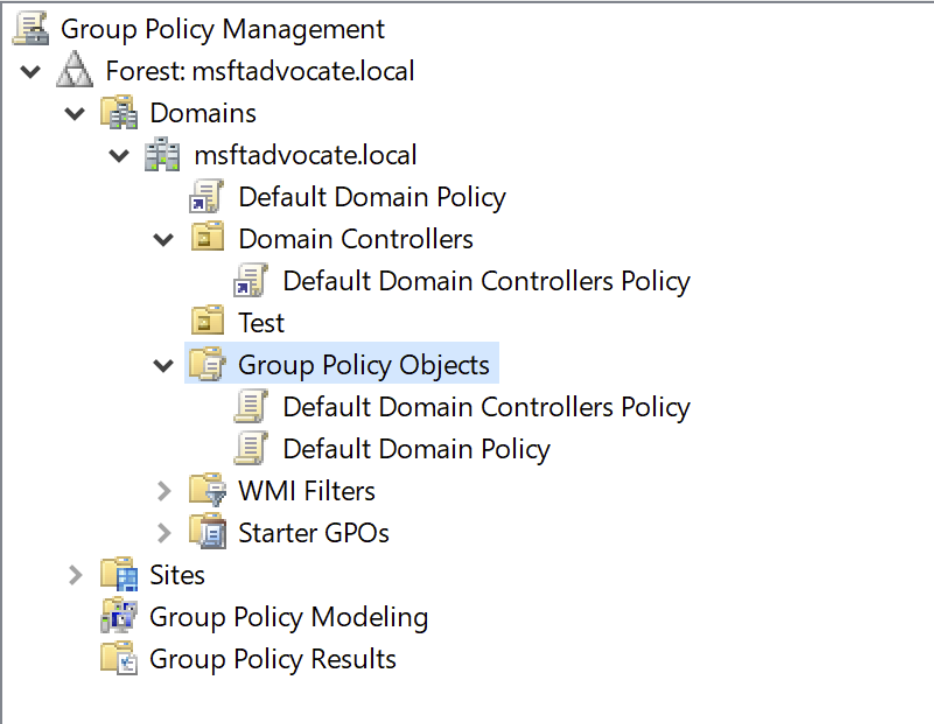
Task: Click the Group Policy Modeling icon
Action: [x=120, y=617]
